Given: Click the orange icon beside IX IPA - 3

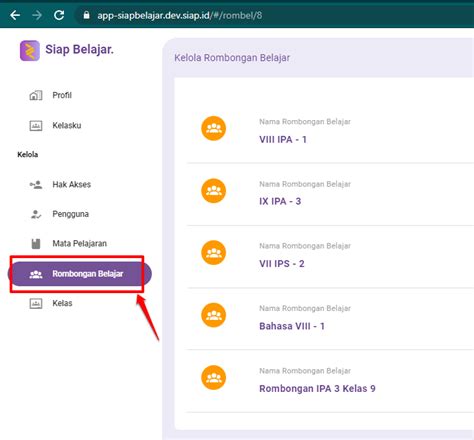Looking at the screenshot, I should 214,191.
